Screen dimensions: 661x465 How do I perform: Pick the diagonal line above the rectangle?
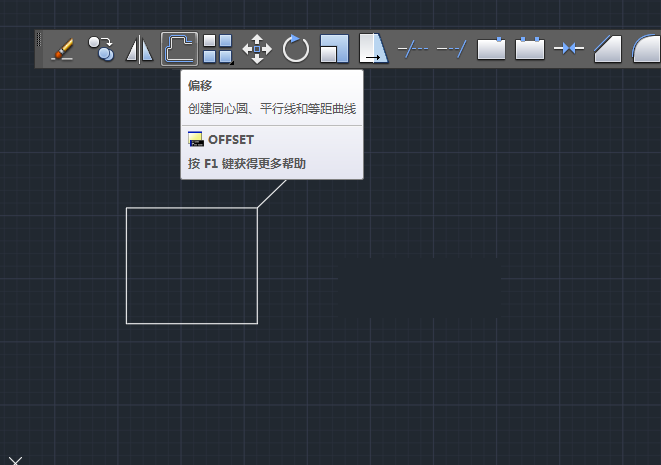[x=272, y=194]
